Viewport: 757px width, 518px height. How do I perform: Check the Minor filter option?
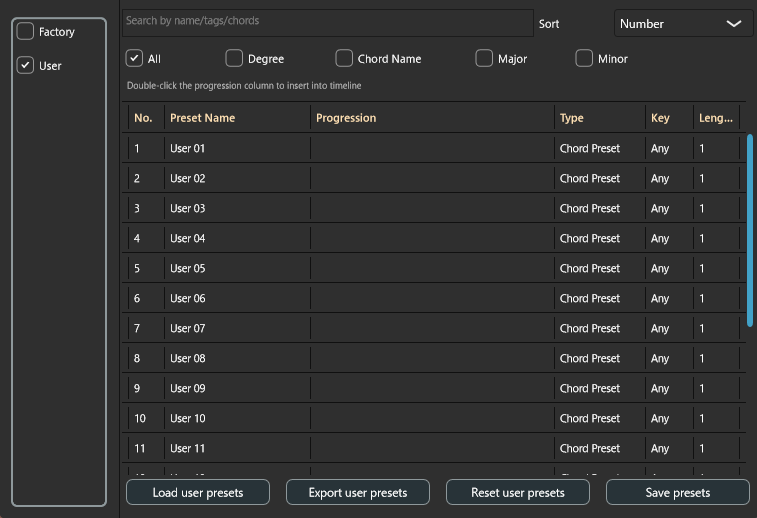584,59
